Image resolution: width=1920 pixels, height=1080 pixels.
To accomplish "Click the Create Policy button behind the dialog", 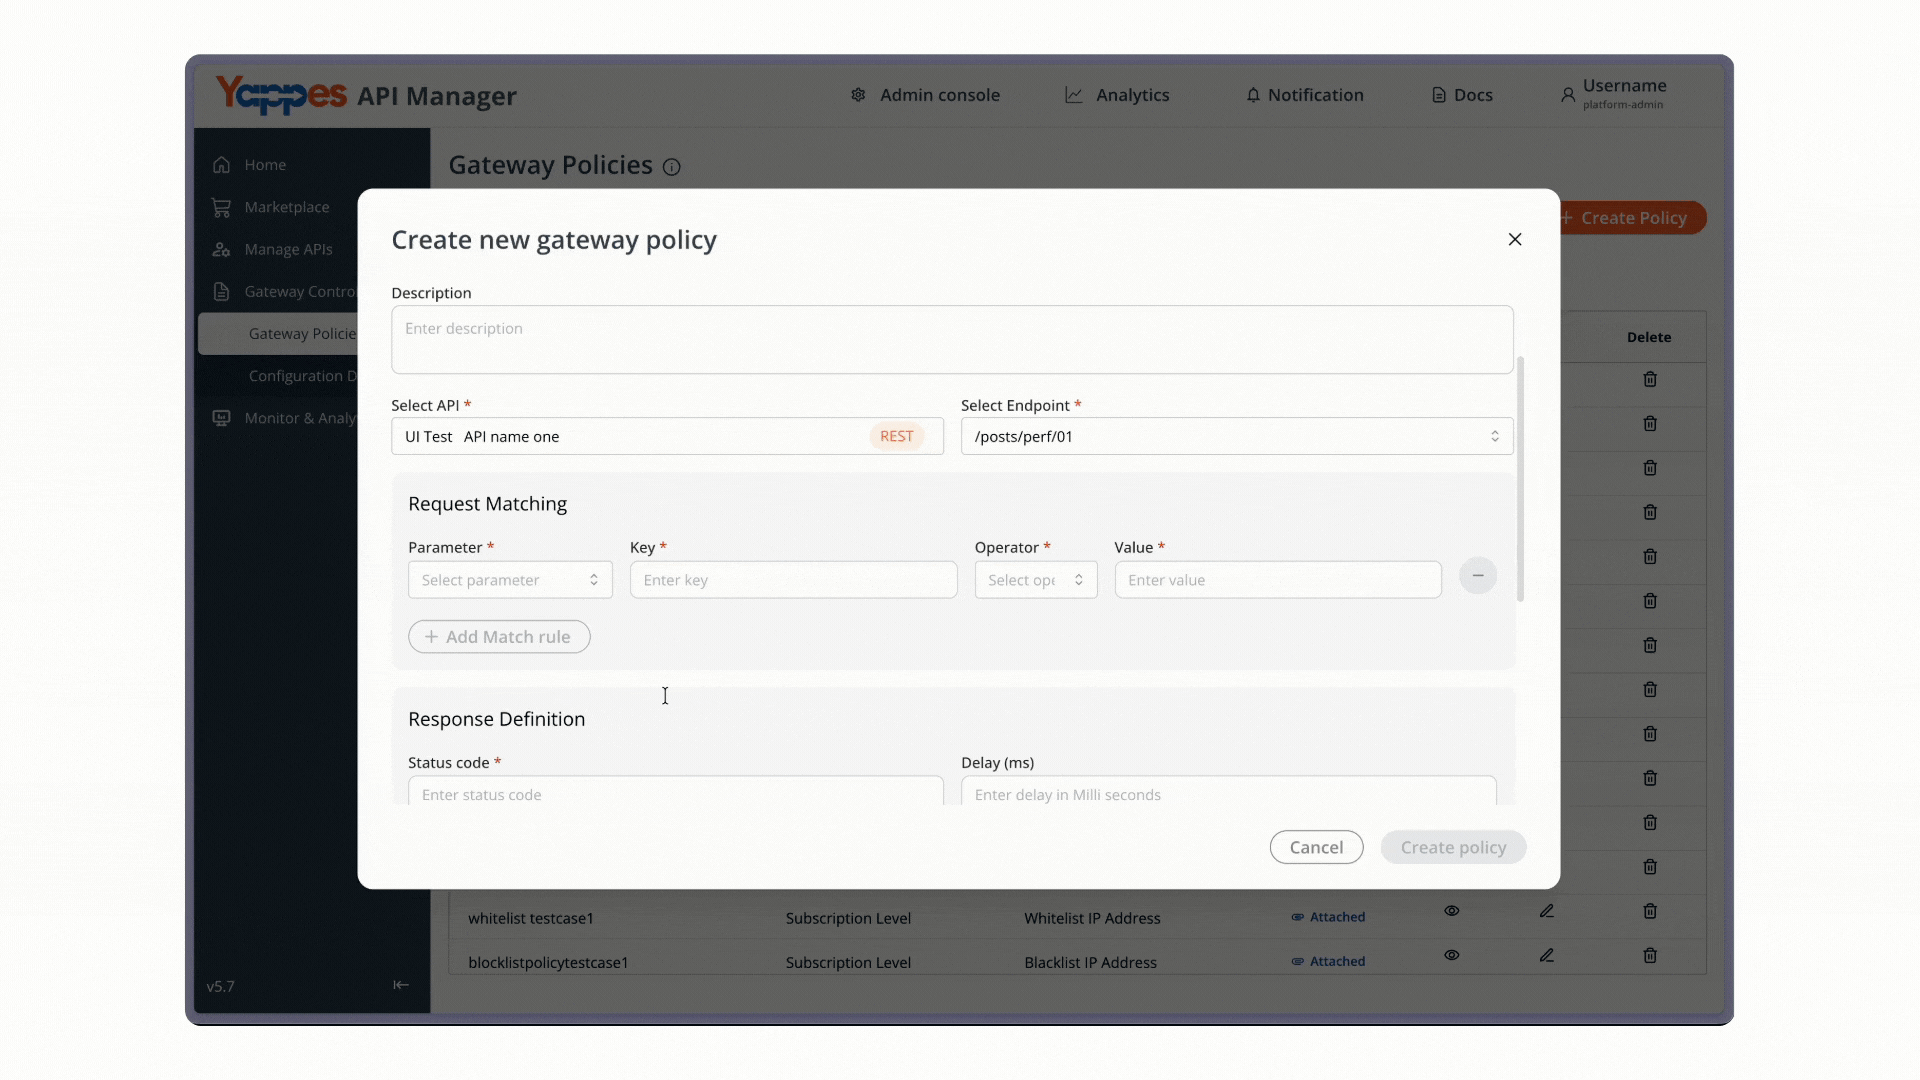I will pyautogui.click(x=1633, y=218).
